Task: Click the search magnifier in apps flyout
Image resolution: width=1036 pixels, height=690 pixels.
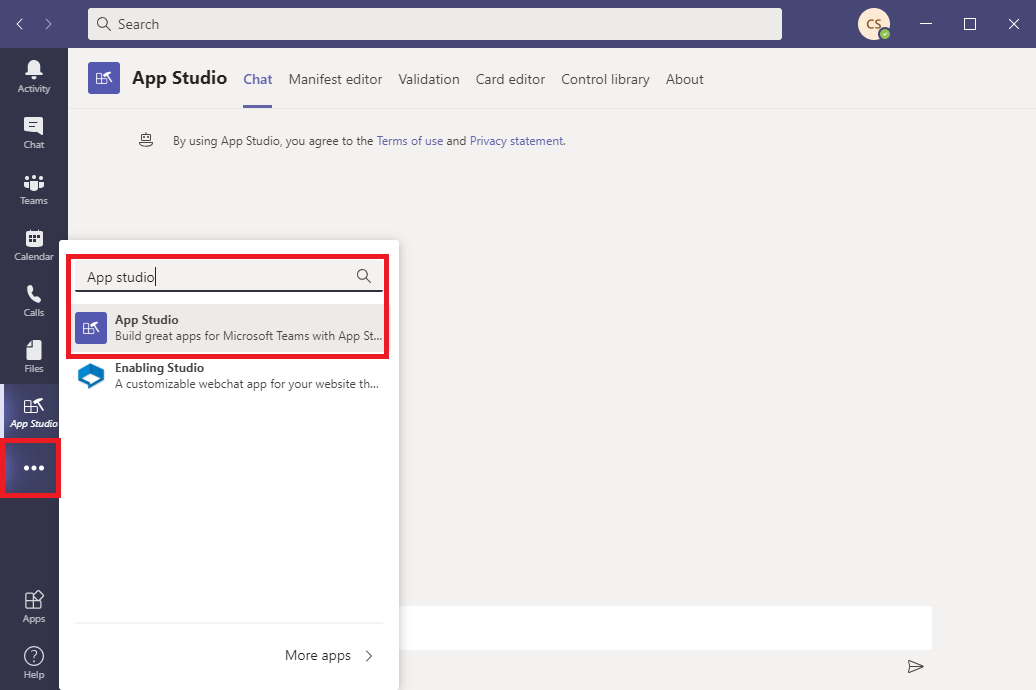Action: click(363, 276)
